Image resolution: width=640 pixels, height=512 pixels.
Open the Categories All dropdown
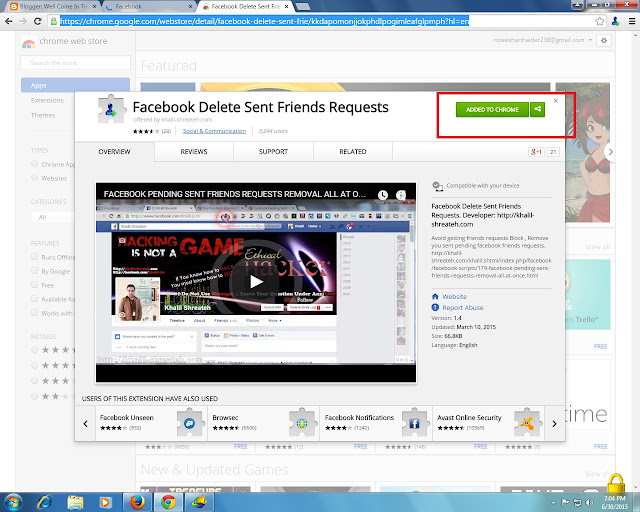[x=53, y=217]
